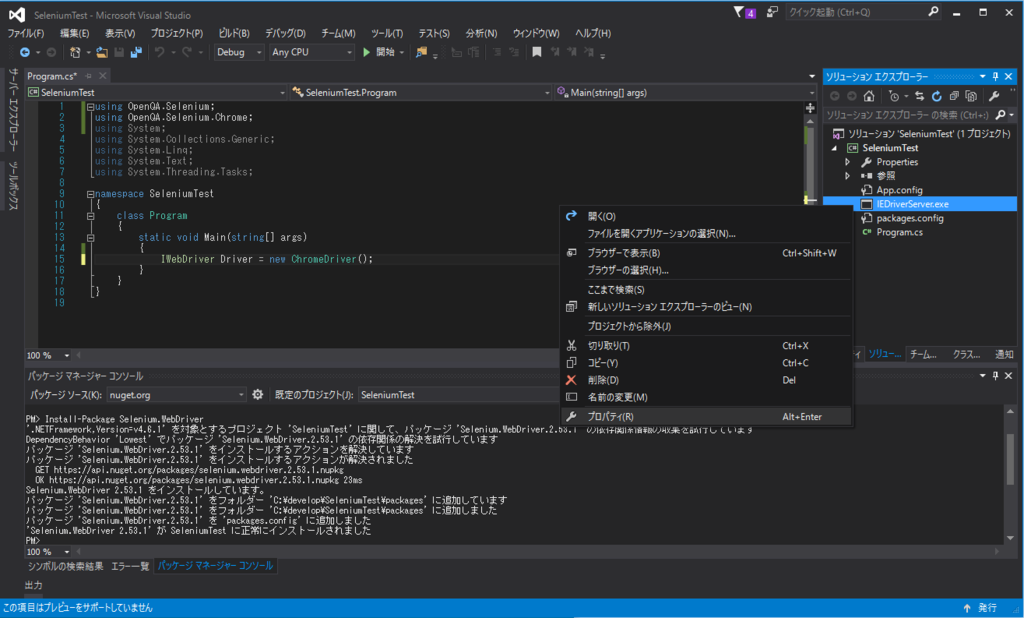Switch to the クラス... view tab
The width and height of the screenshot is (1024, 618).
(x=967, y=355)
